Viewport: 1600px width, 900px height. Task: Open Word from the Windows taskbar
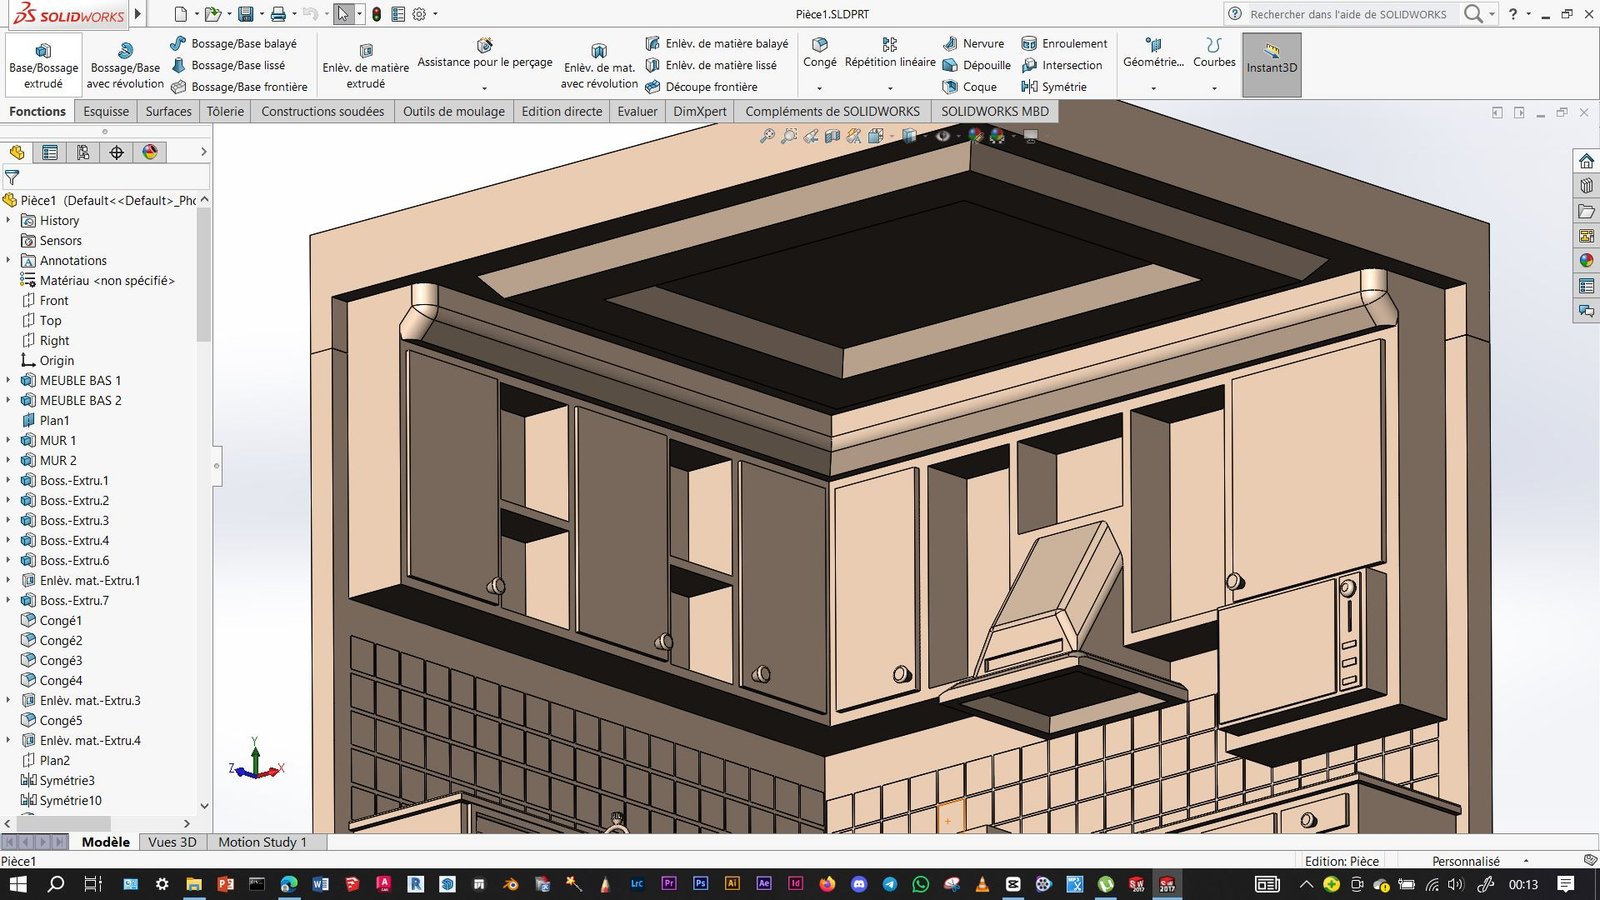(320, 884)
